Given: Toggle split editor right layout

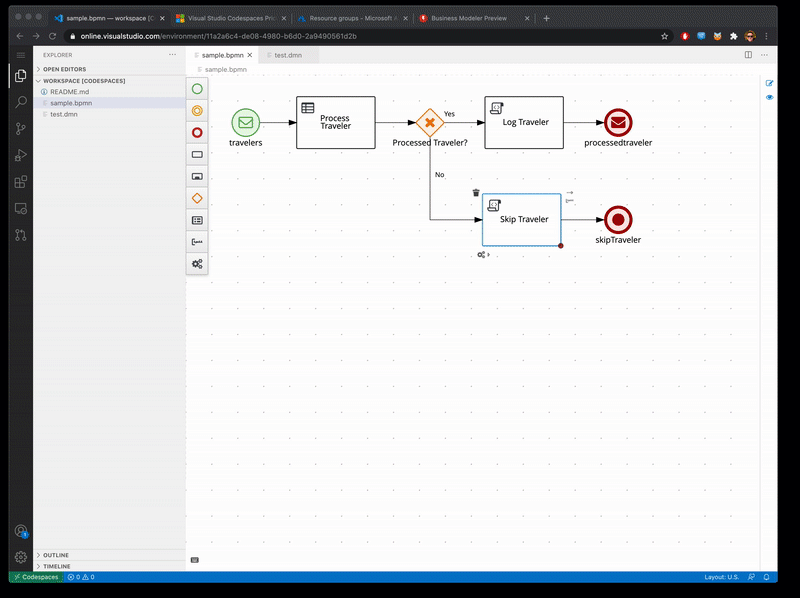Looking at the screenshot, I should 748,55.
